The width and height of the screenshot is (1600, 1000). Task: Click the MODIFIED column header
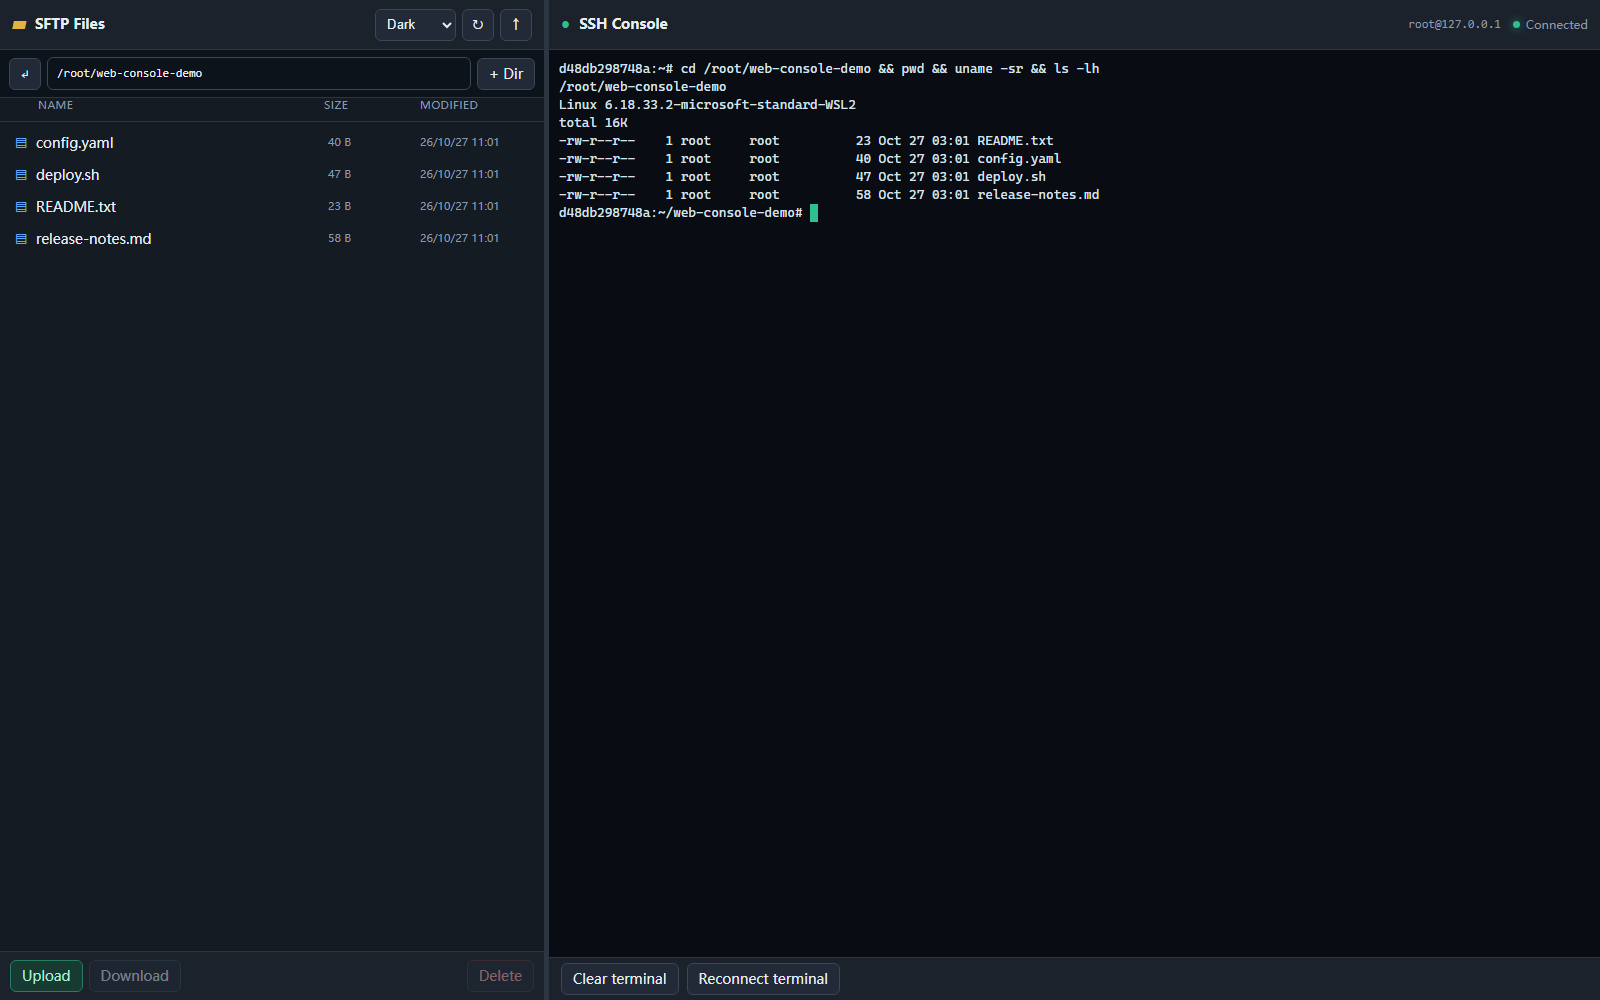(449, 105)
